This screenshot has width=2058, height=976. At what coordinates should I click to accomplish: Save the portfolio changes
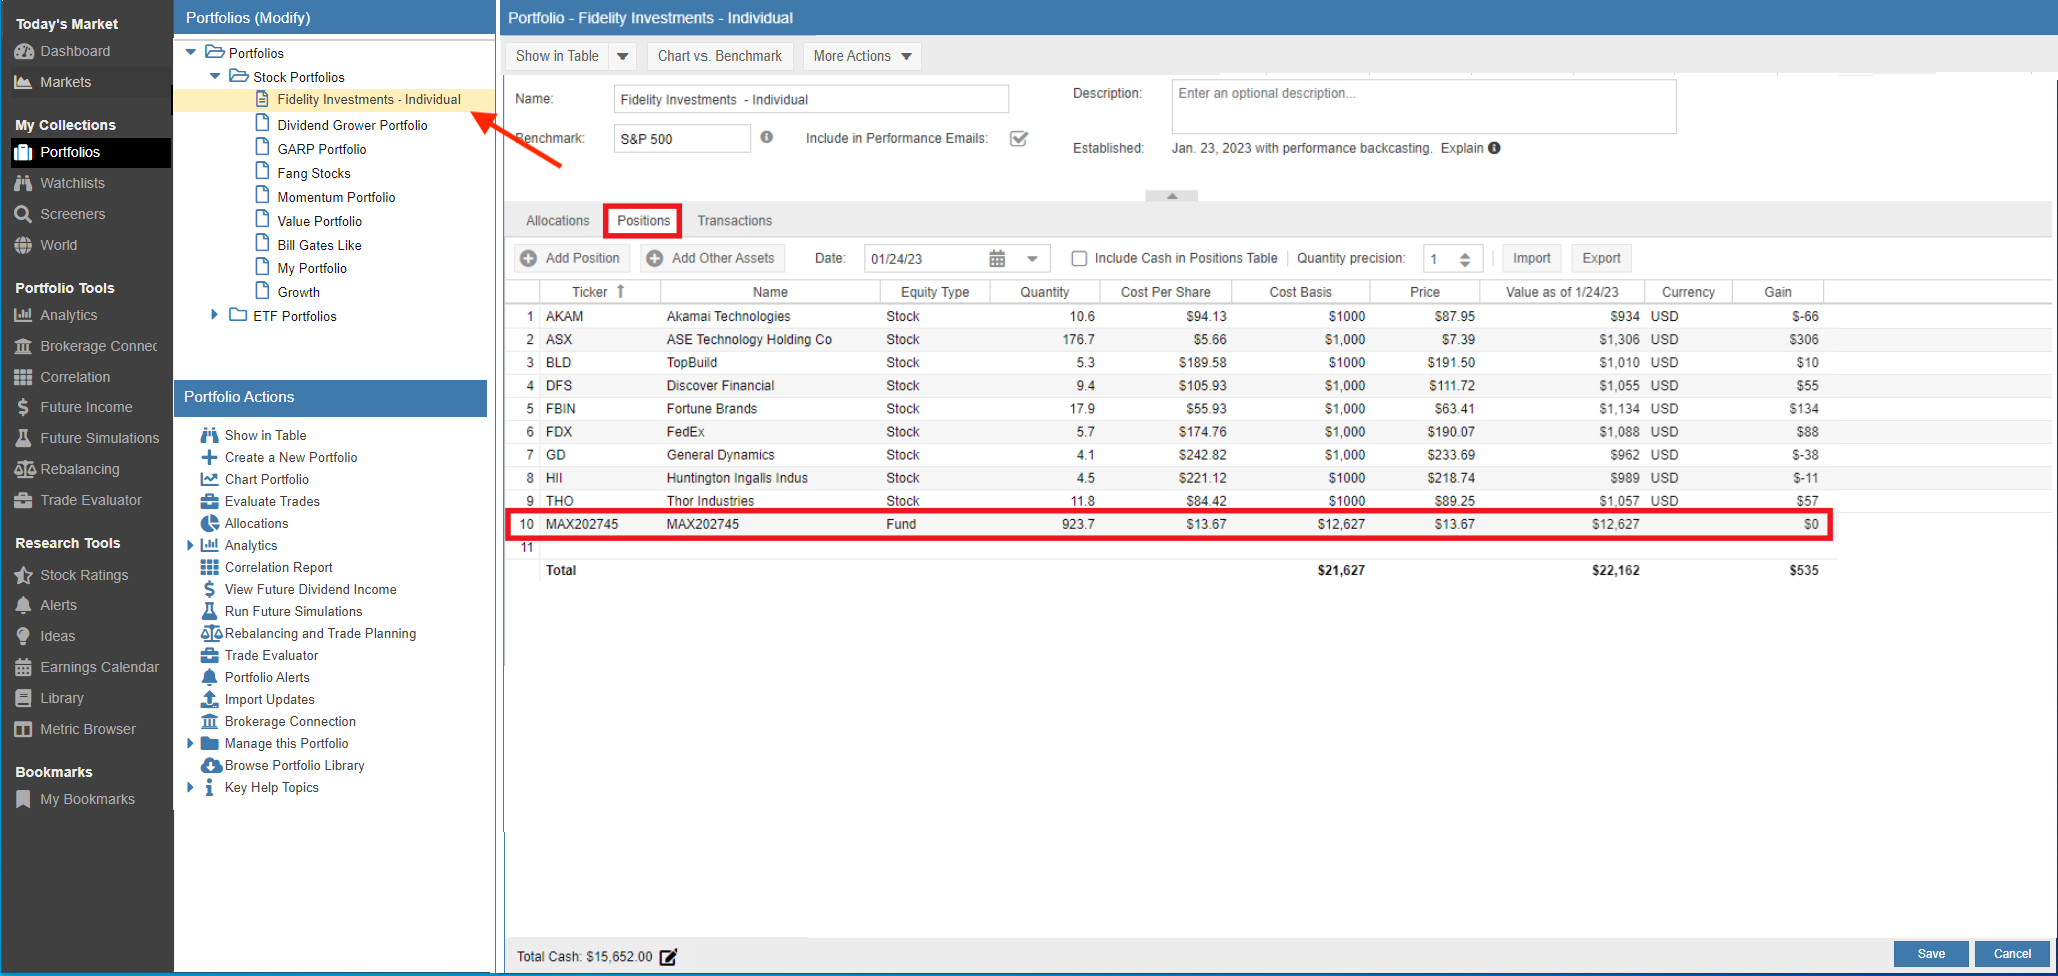pyautogui.click(x=1931, y=954)
